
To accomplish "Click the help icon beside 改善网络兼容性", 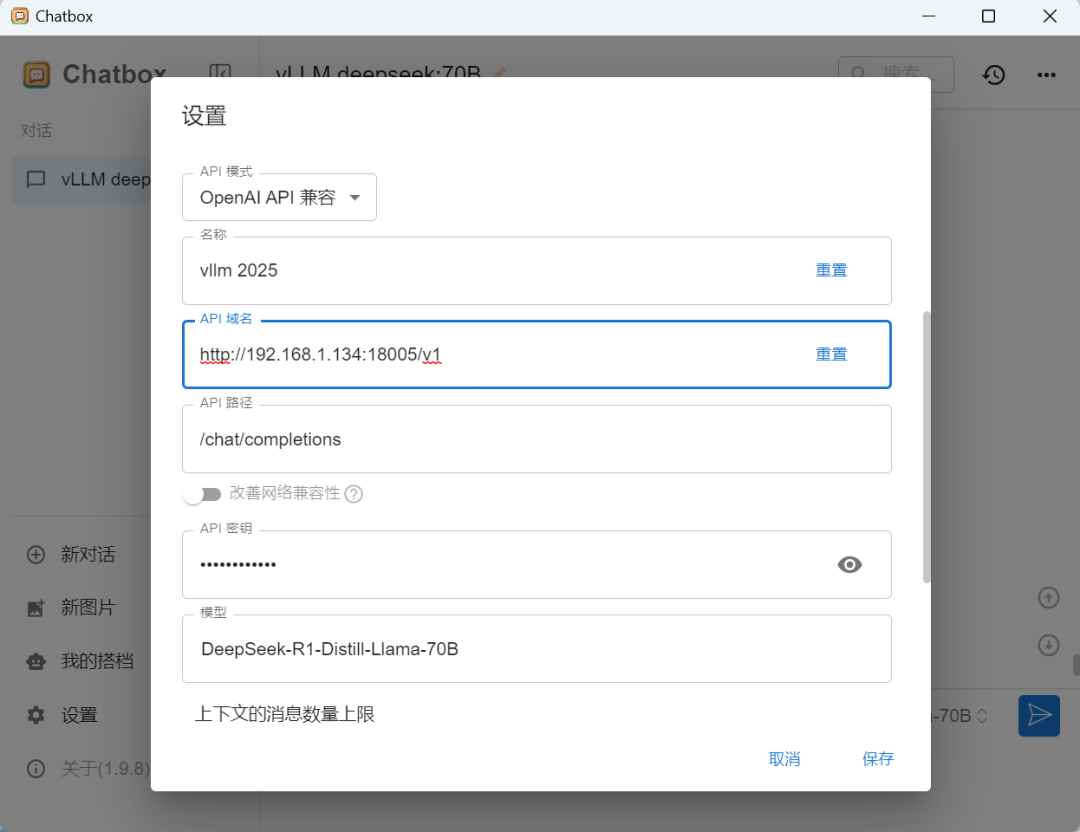I will (x=356, y=493).
